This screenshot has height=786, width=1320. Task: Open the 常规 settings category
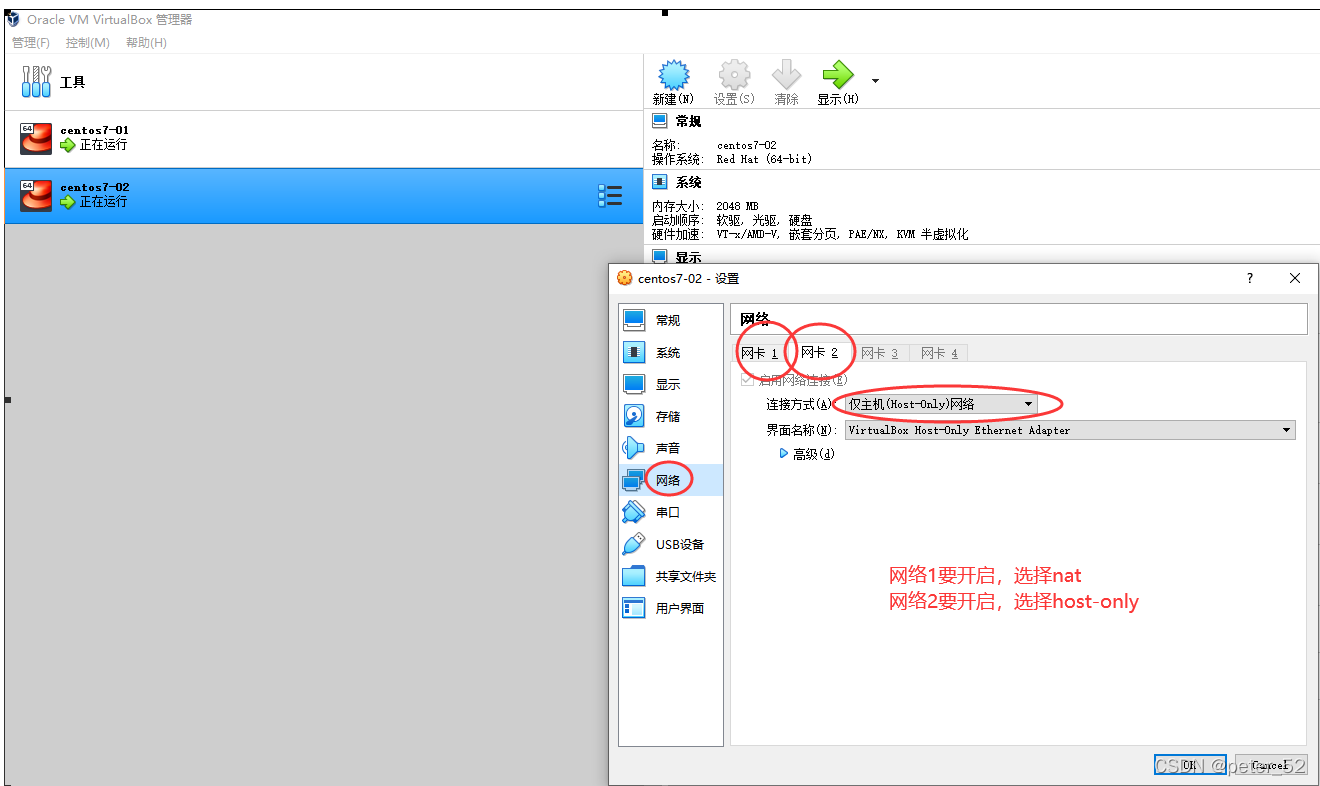click(x=670, y=320)
